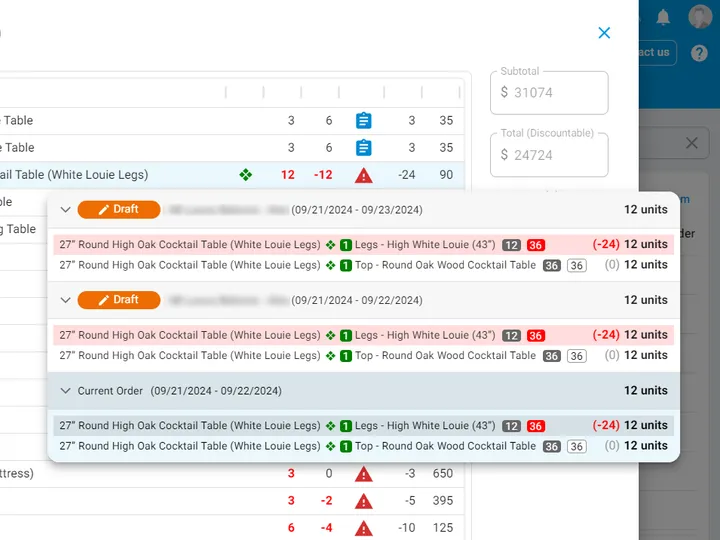Open notifications bell icon
Image resolution: width=720 pixels, height=540 pixels.
click(663, 17)
